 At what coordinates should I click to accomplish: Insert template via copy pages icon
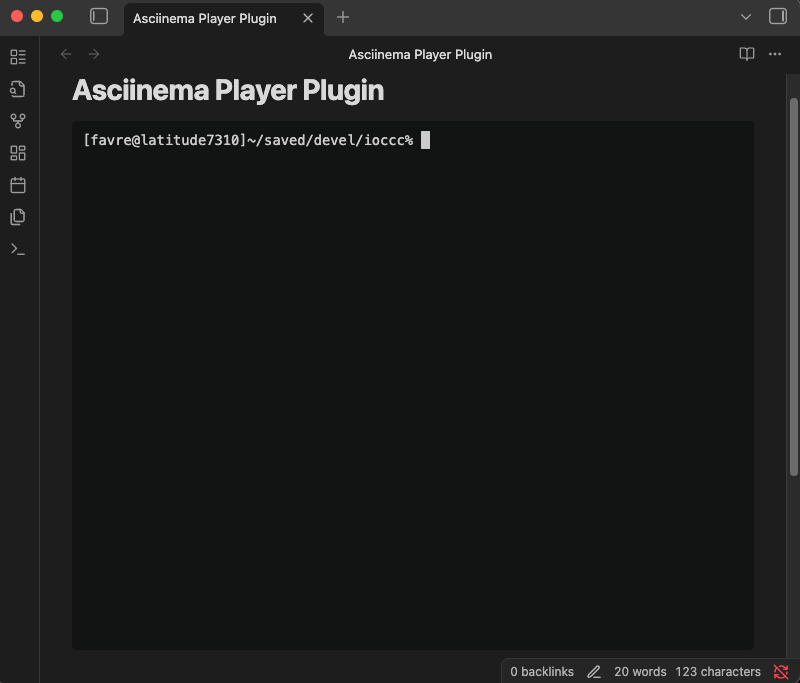[x=18, y=217]
